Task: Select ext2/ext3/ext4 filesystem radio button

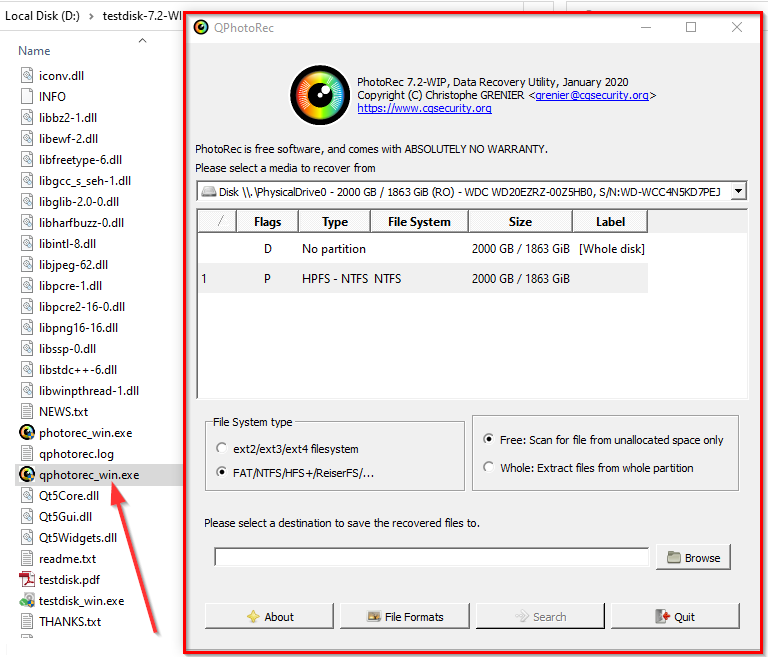Action: [x=221, y=448]
